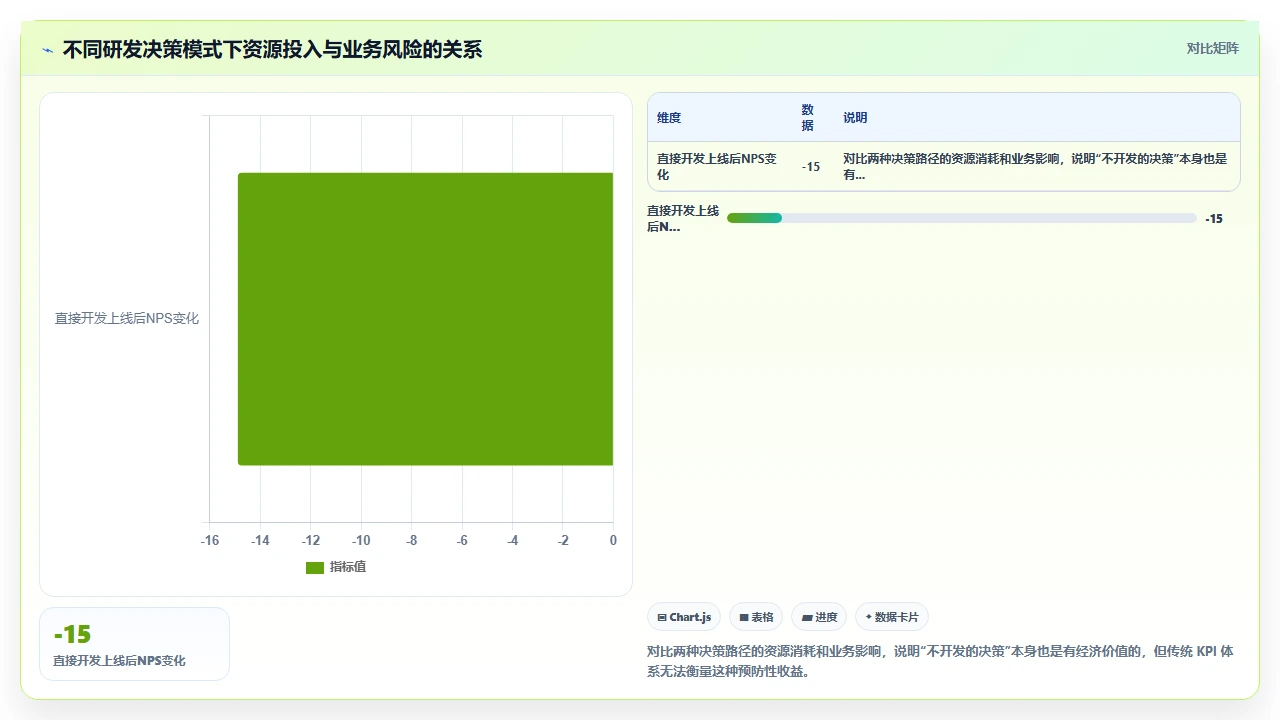1280x720 pixels.
Task: Click the -16 x-axis tick label
Action: [210, 540]
